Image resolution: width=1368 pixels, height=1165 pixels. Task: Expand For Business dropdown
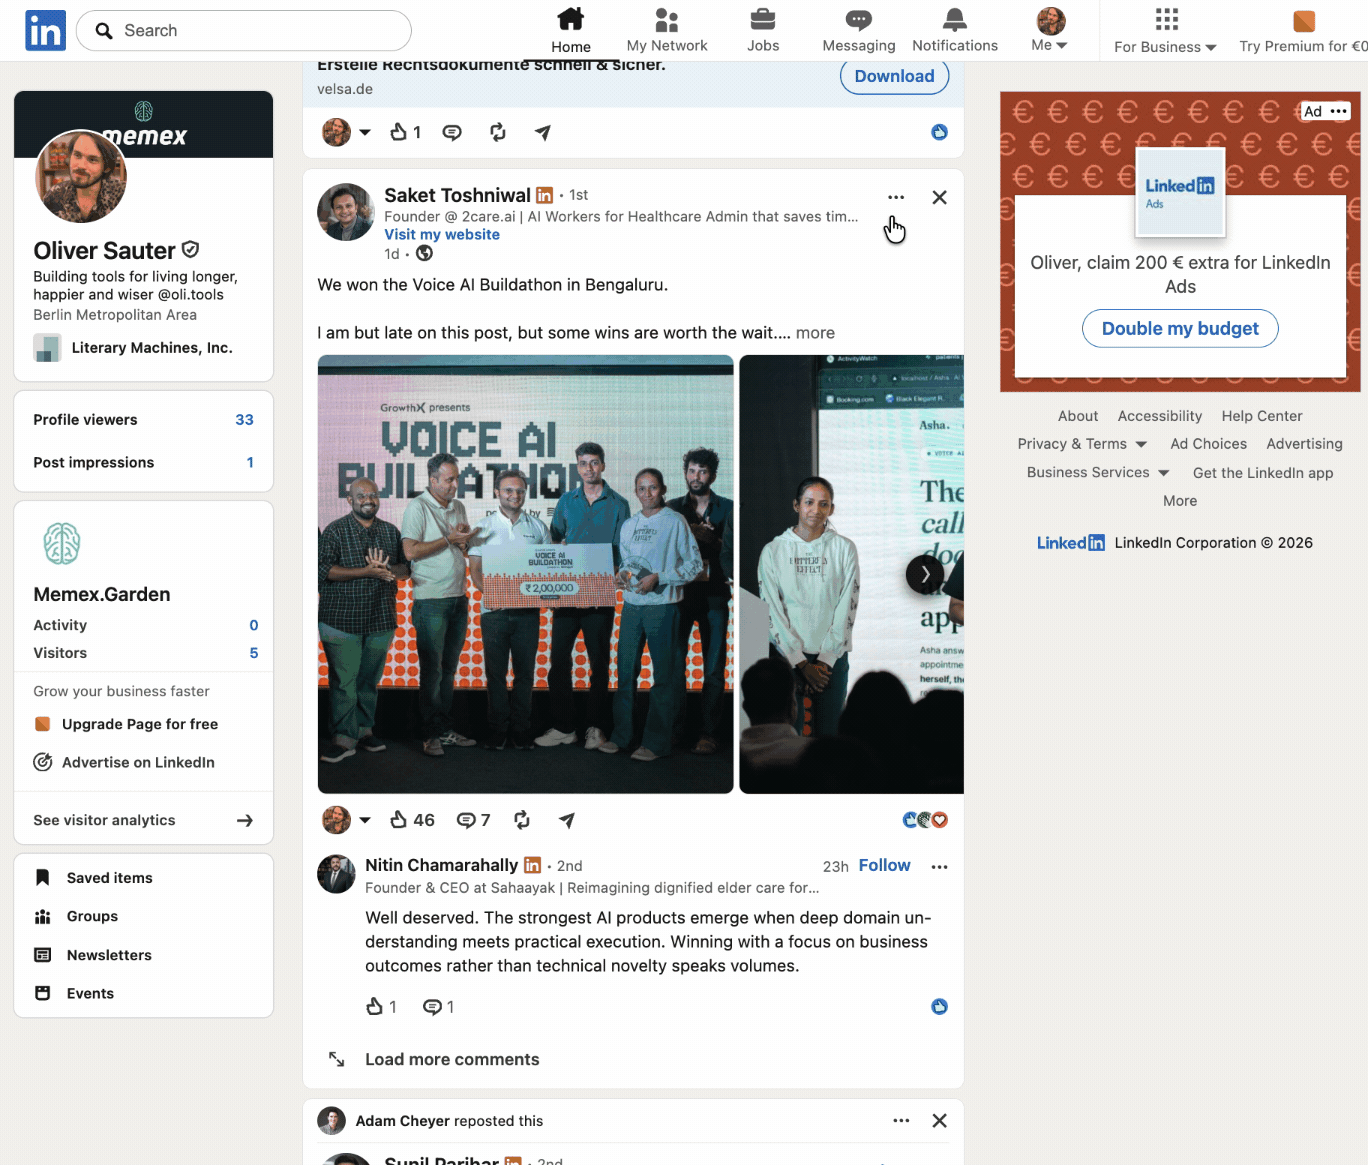(x=1165, y=31)
